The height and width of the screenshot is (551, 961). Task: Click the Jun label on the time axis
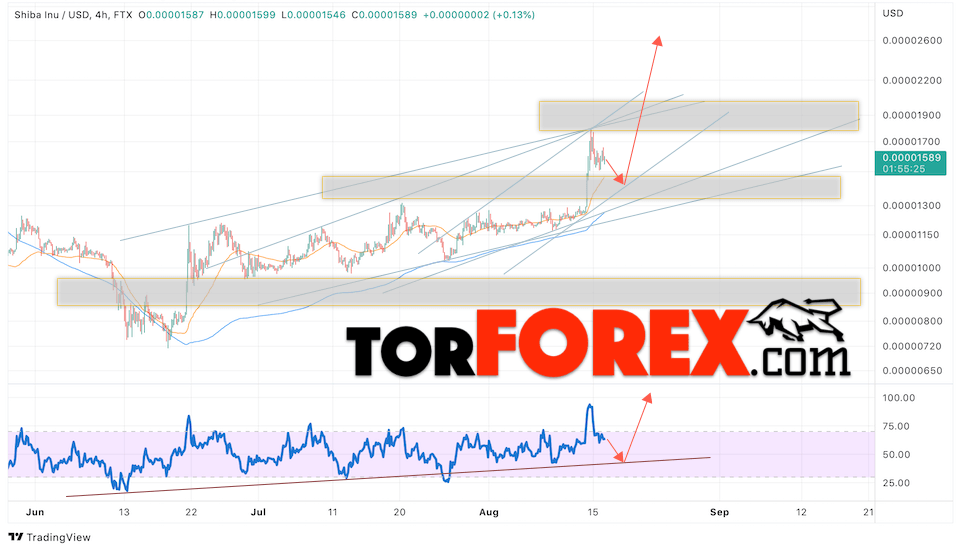click(35, 512)
